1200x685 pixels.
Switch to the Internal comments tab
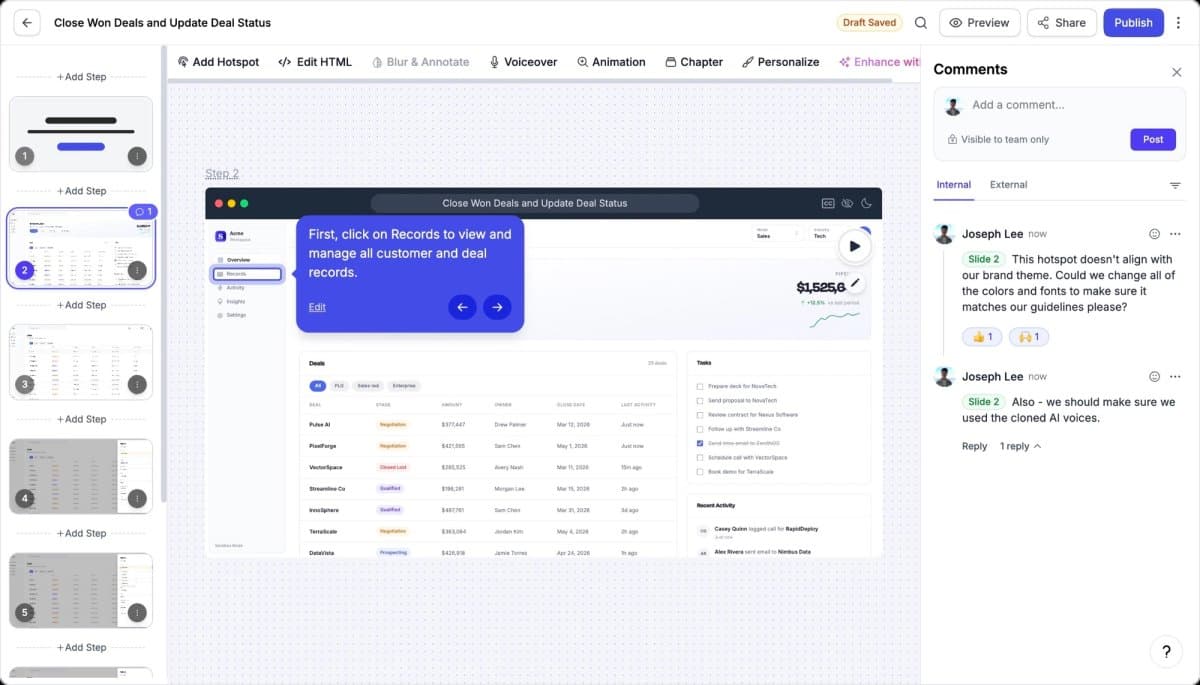click(953, 185)
